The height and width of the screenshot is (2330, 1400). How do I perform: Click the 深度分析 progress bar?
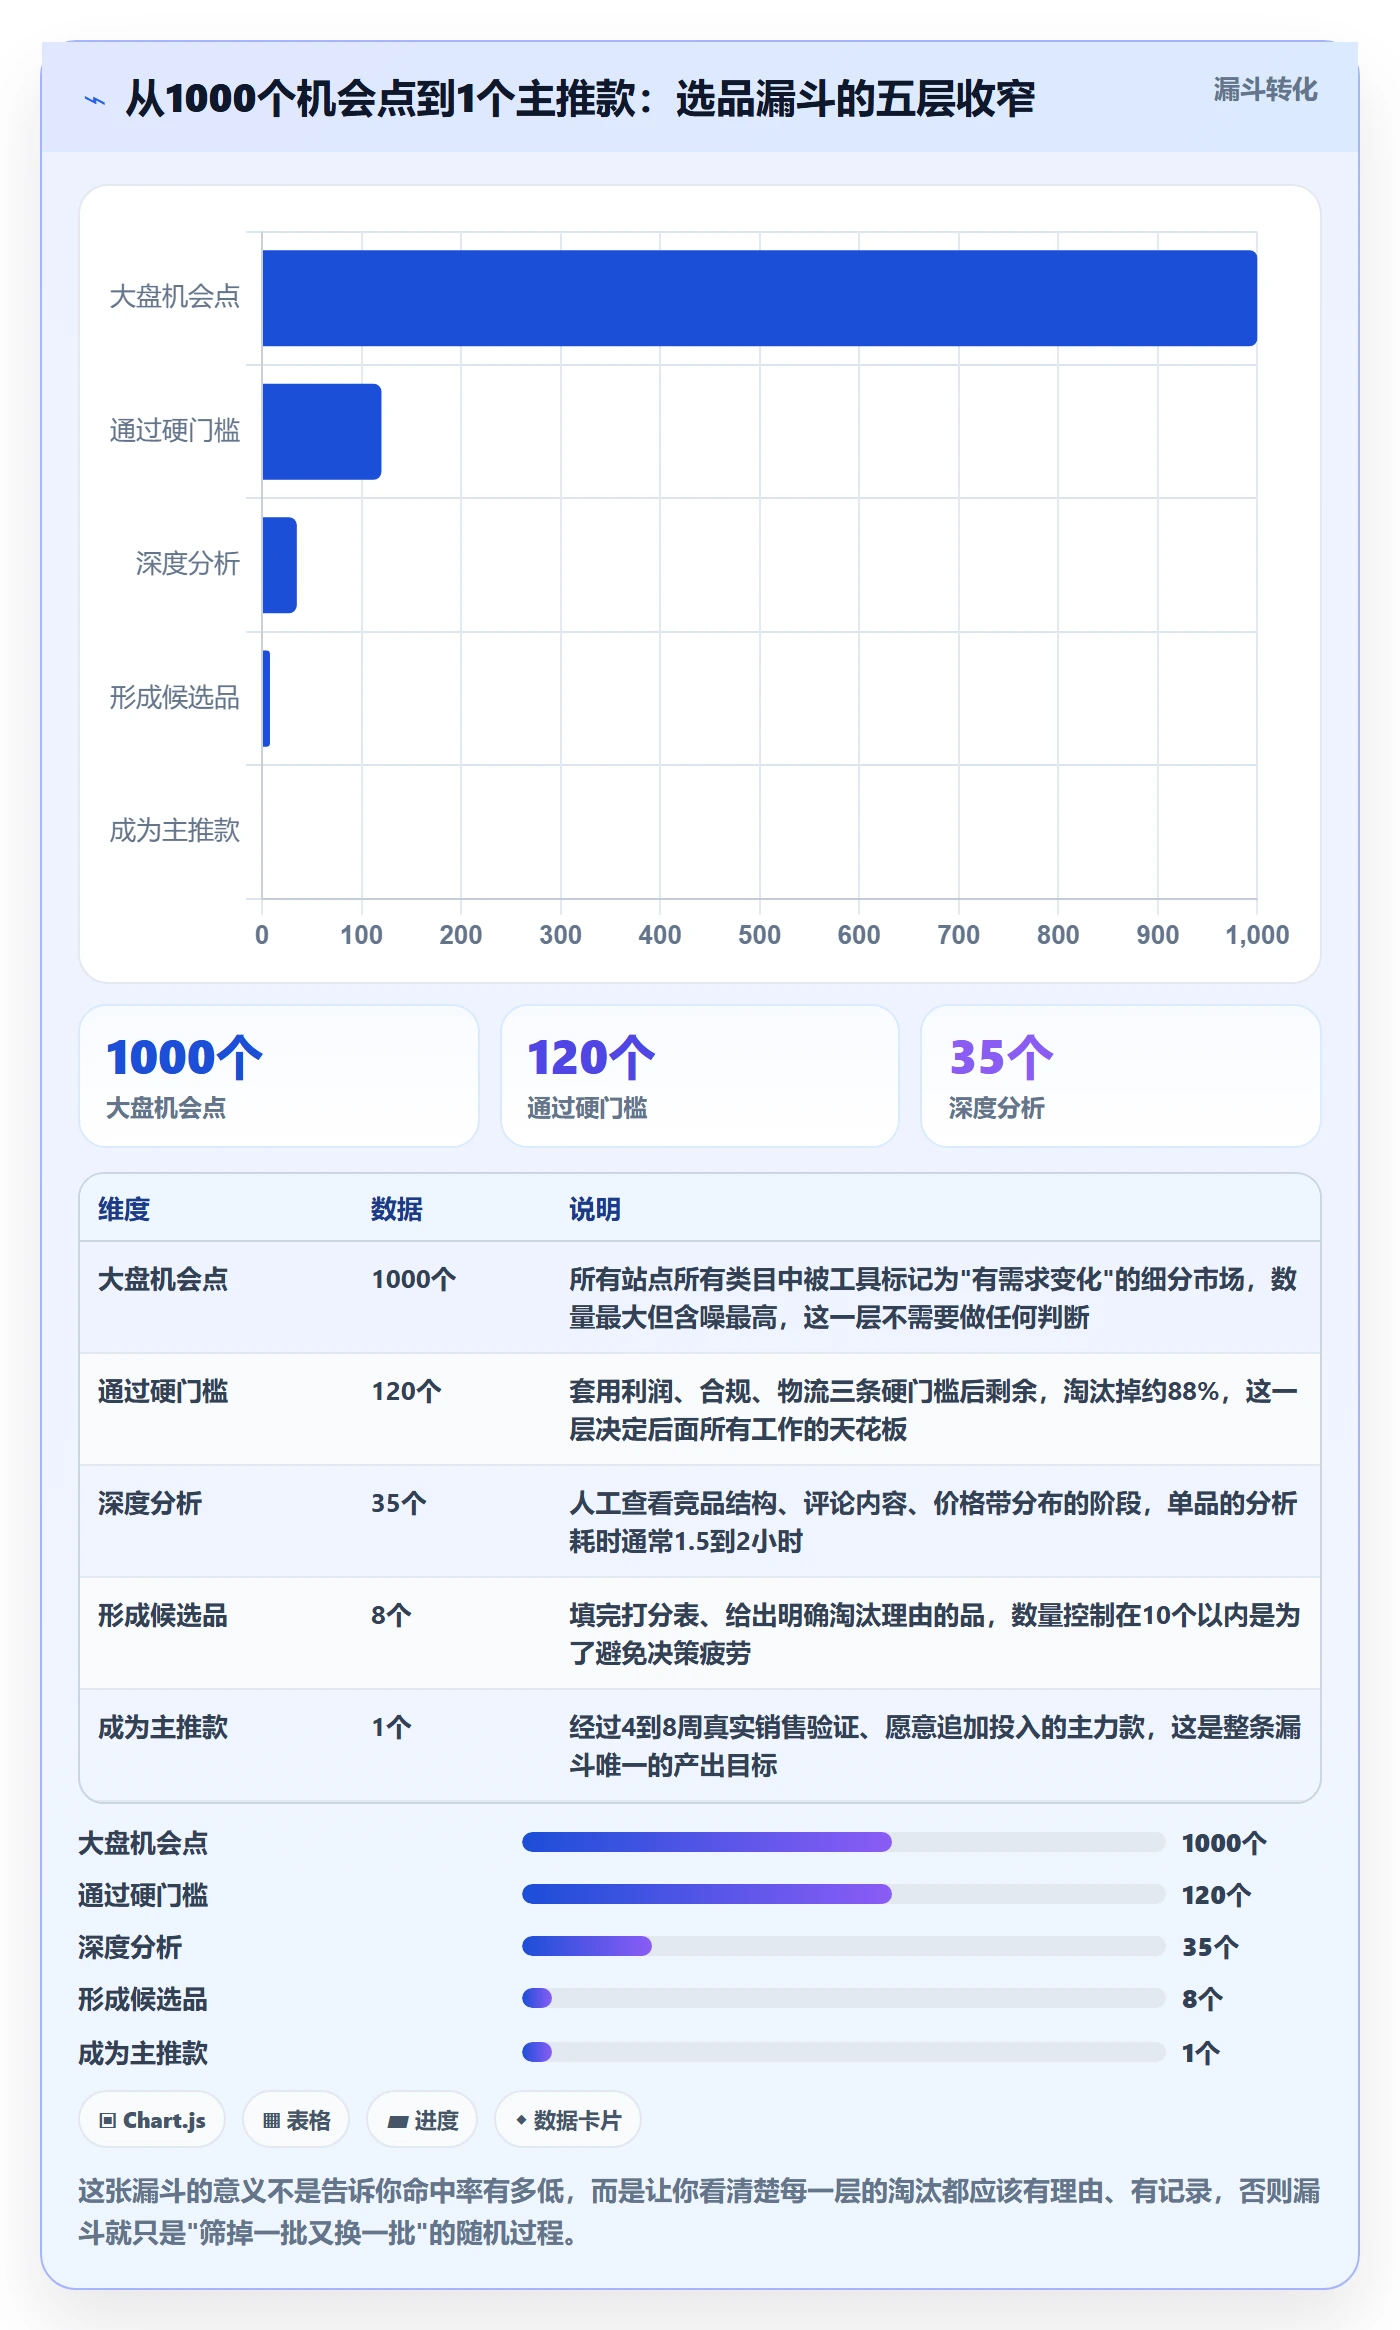tap(843, 1946)
